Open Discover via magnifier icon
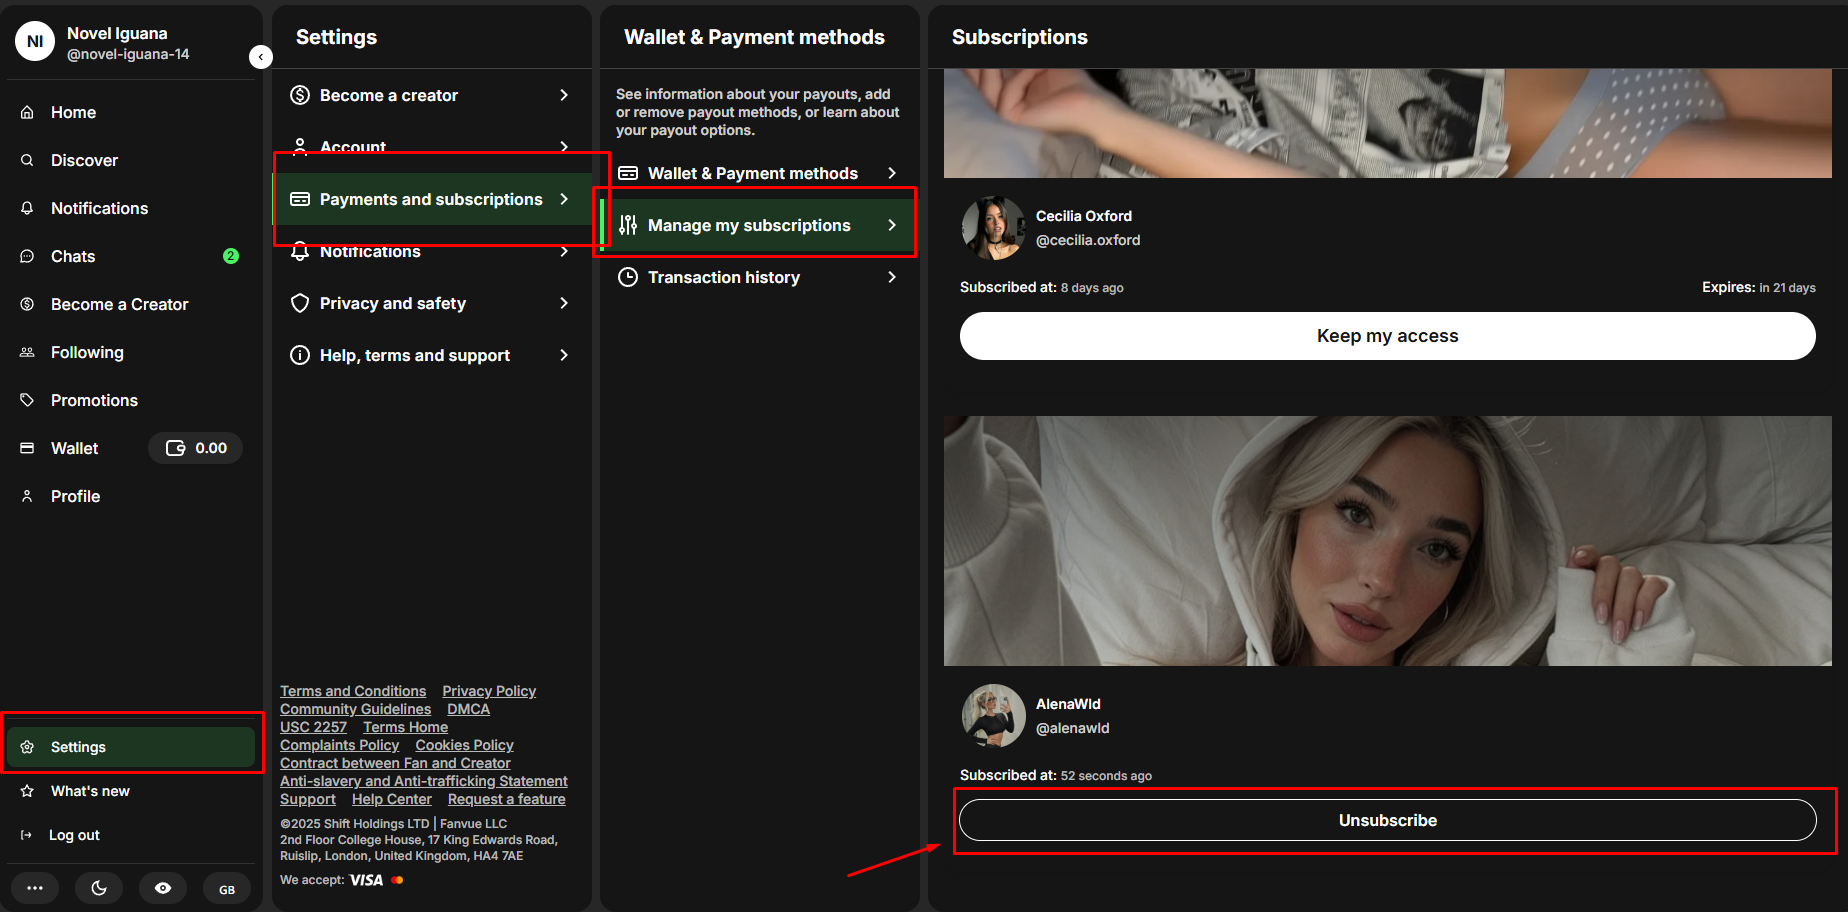This screenshot has width=1848, height=912. tap(27, 160)
